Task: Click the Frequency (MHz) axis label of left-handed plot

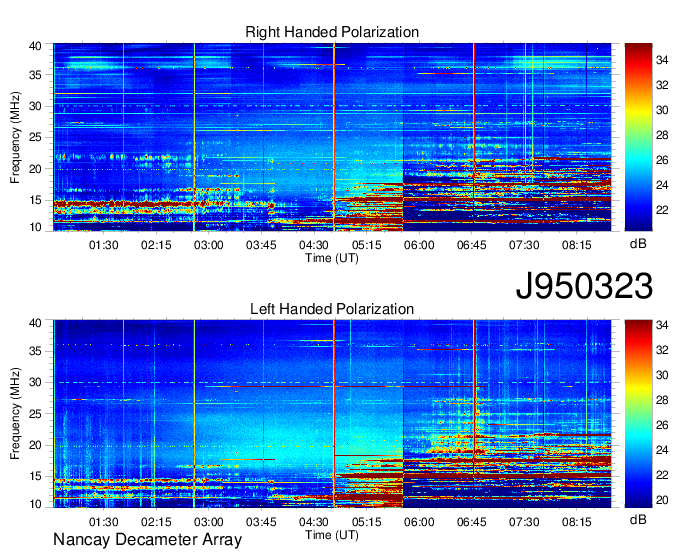Action: click(x=15, y=414)
